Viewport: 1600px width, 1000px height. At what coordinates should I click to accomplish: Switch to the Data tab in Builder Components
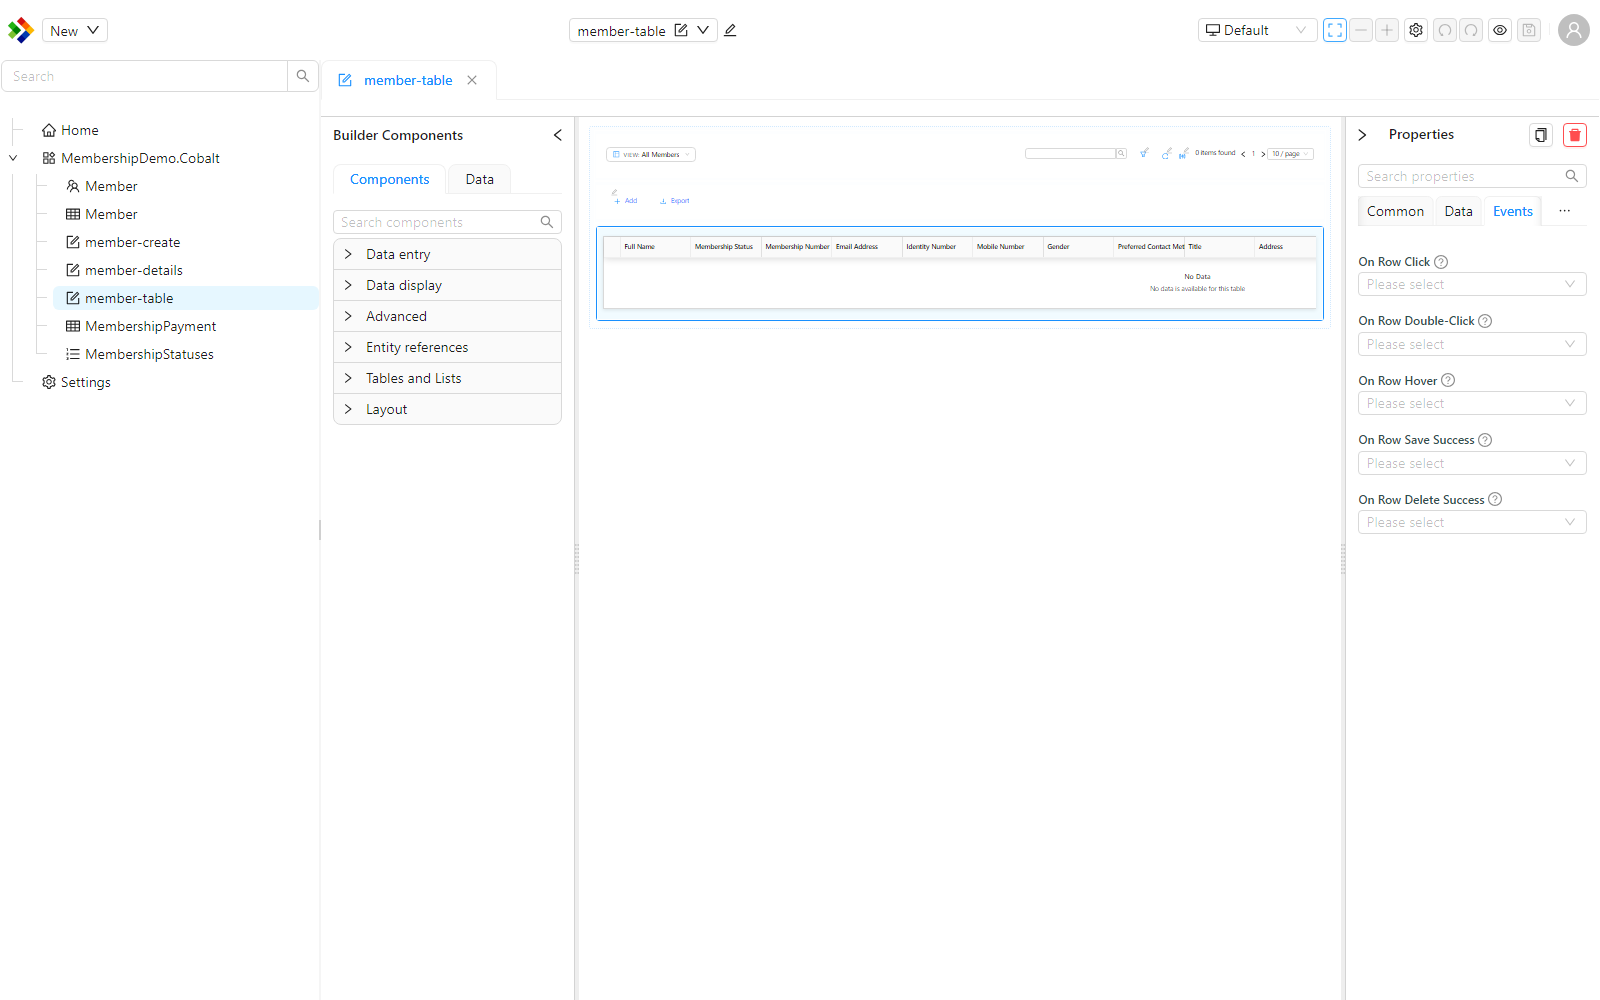pos(479,179)
